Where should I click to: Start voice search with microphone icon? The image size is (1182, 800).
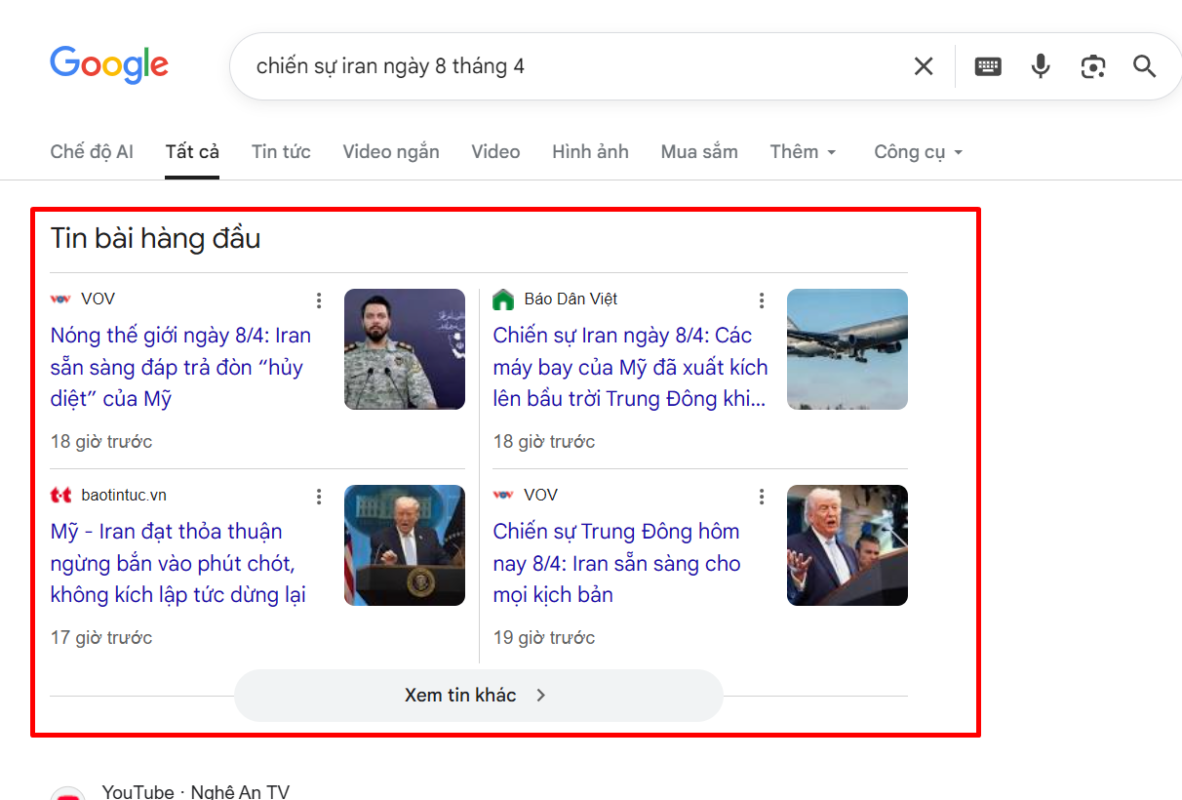tap(1040, 67)
